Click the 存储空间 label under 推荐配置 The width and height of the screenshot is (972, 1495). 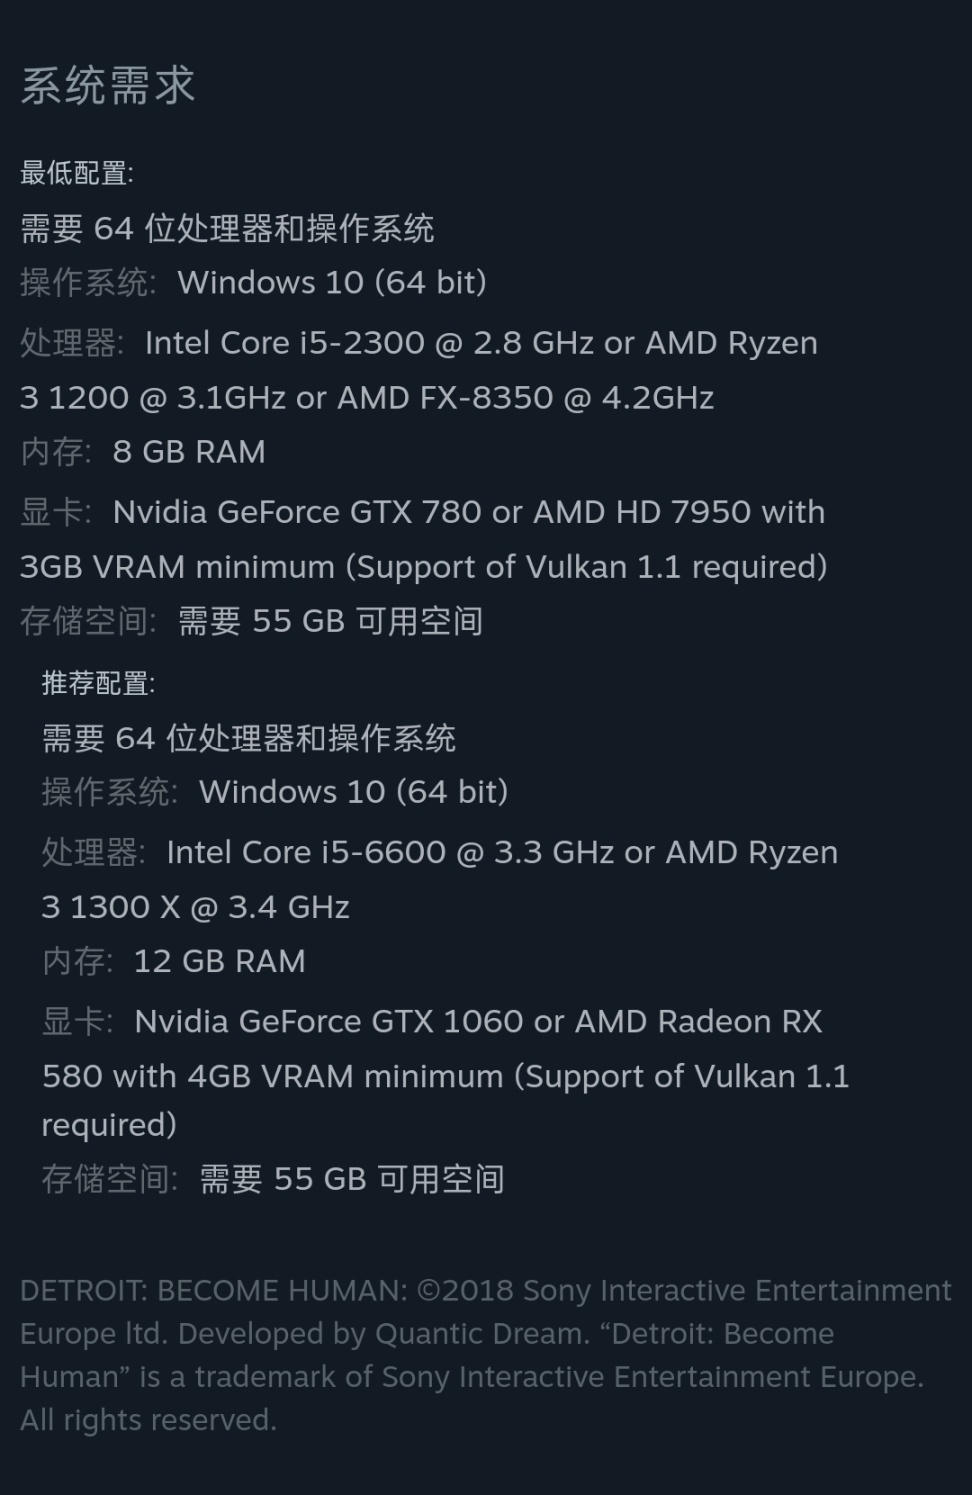109,1179
